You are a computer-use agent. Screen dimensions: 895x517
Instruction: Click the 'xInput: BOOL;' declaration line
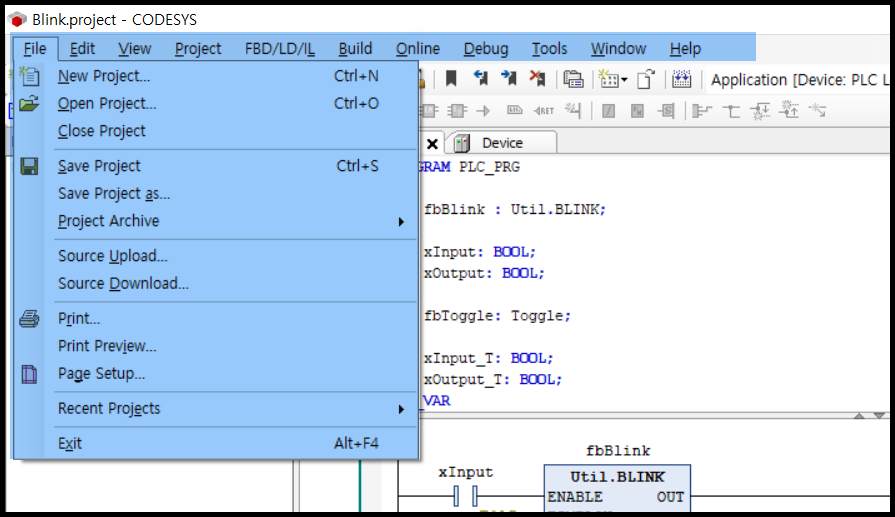coord(479,252)
